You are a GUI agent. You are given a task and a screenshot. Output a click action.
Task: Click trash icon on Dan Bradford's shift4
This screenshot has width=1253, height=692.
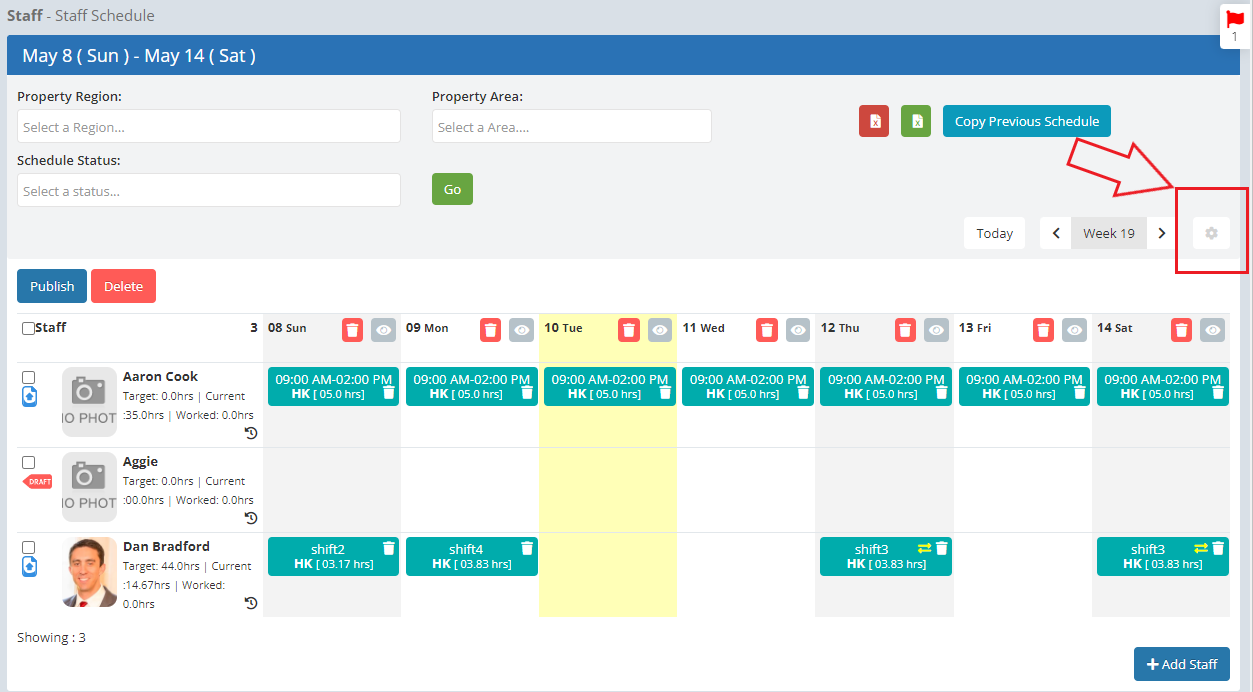point(527,548)
